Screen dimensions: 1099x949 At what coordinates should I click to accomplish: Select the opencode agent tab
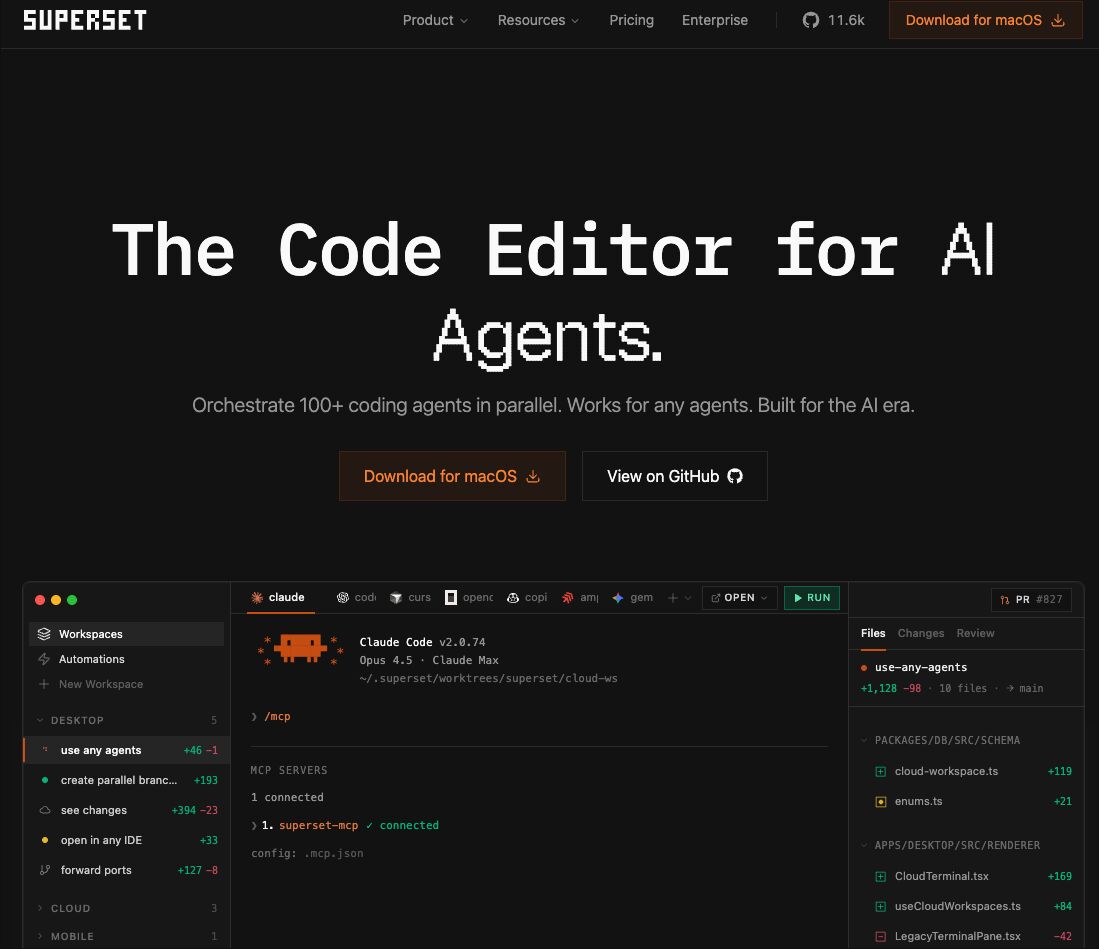tap(469, 597)
